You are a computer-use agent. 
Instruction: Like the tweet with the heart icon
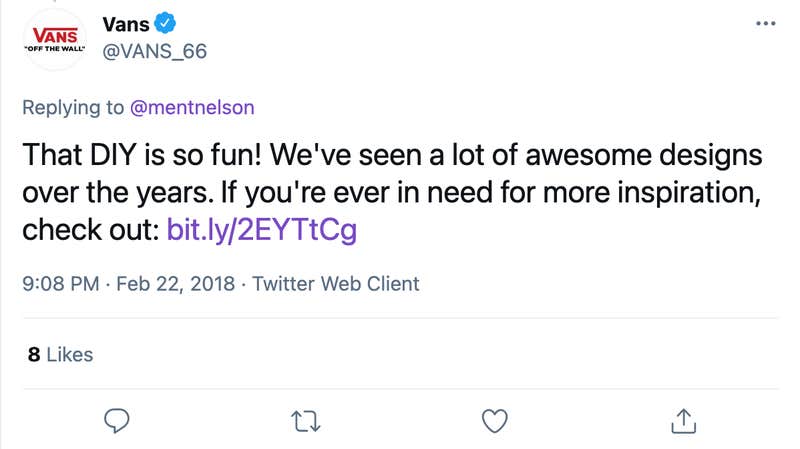494,420
